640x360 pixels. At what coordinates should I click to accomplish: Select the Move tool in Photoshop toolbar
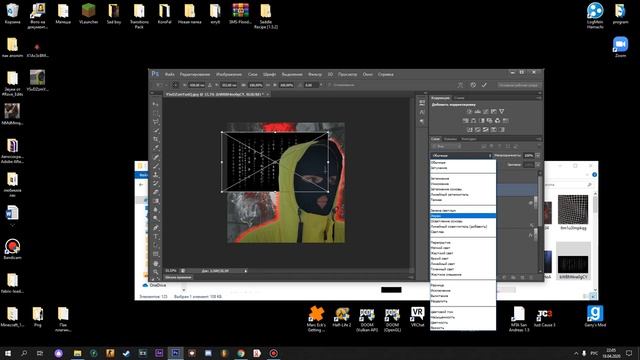(156, 104)
